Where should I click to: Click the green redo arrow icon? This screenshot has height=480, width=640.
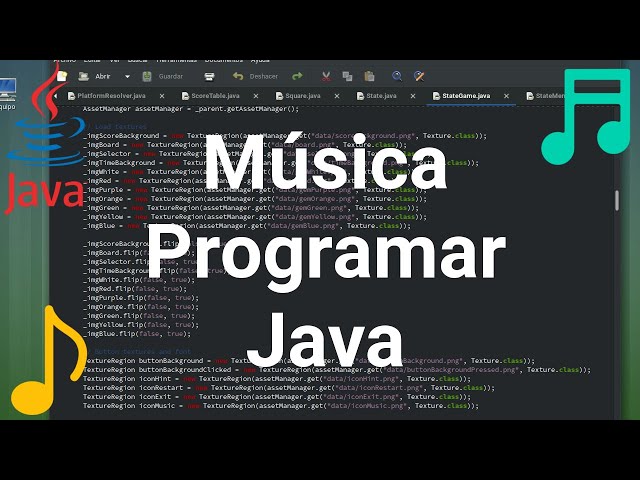click(x=297, y=76)
